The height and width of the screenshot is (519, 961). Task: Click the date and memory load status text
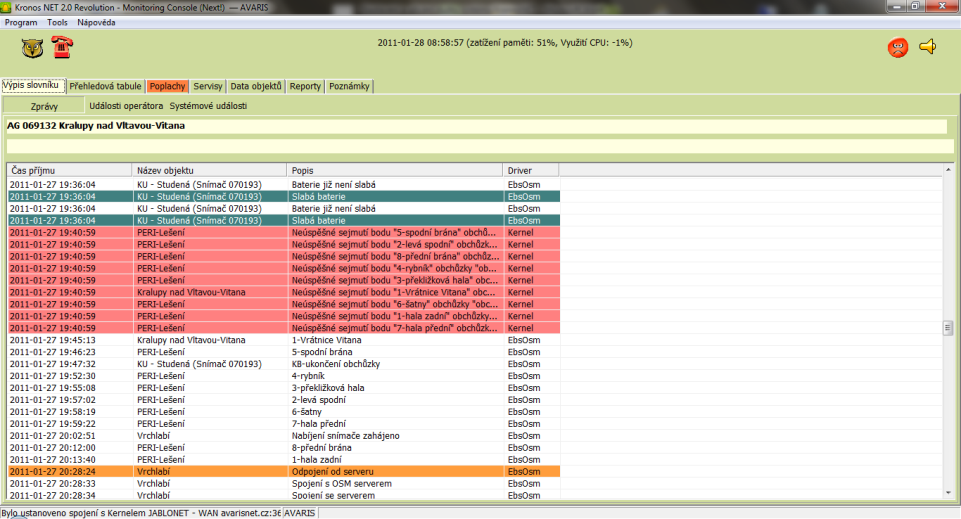(505, 43)
